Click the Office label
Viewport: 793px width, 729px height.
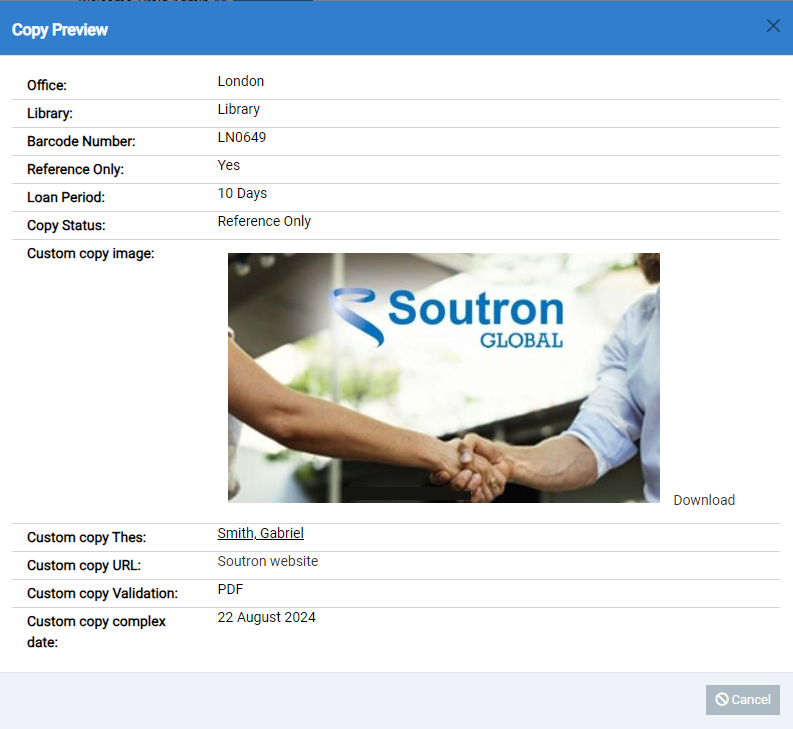[47, 85]
